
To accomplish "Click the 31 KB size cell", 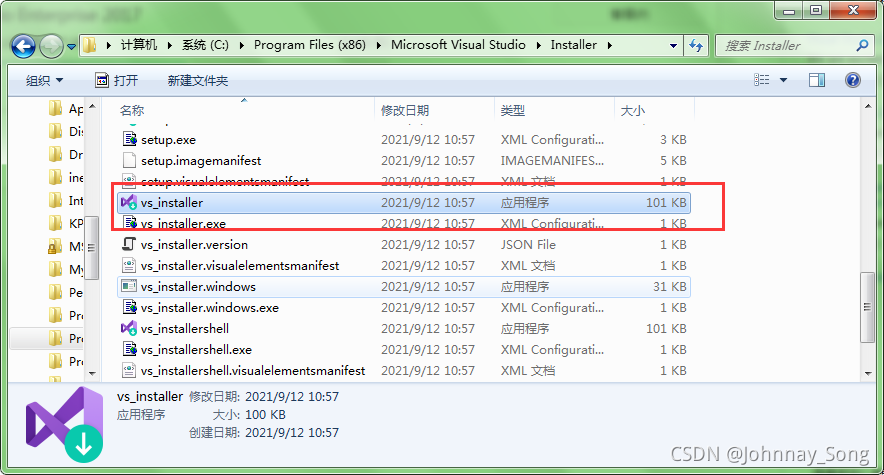I will tap(670, 286).
